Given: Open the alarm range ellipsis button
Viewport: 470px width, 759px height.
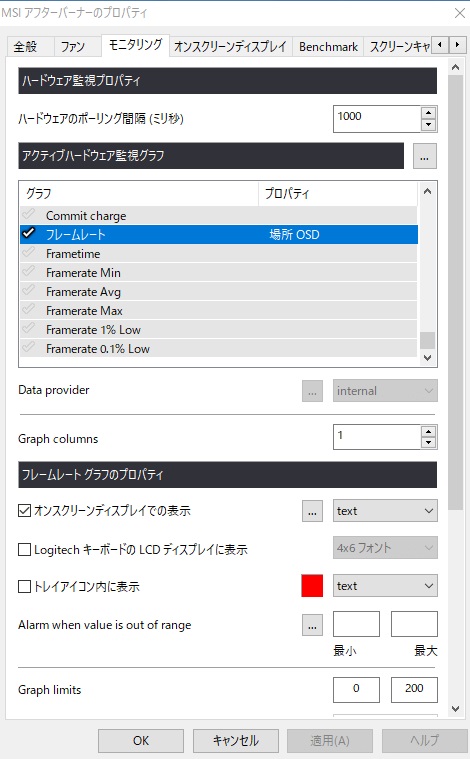Looking at the screenshot, I should pos(312,625).
